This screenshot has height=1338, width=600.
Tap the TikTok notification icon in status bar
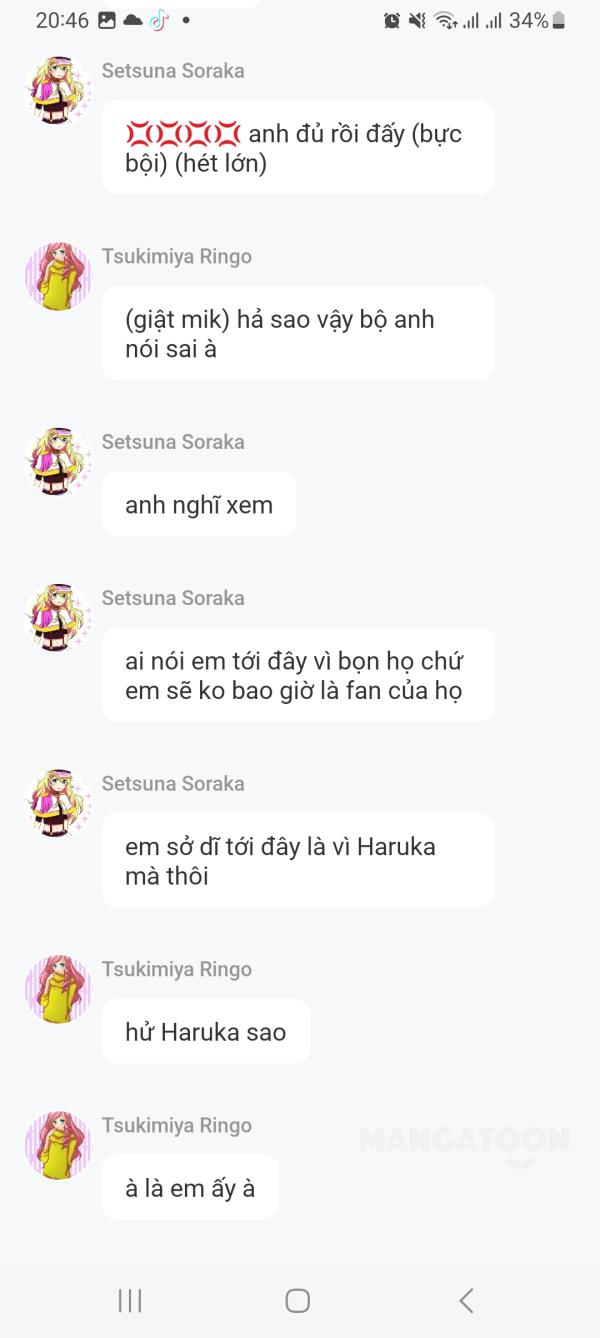click(159, 20)
